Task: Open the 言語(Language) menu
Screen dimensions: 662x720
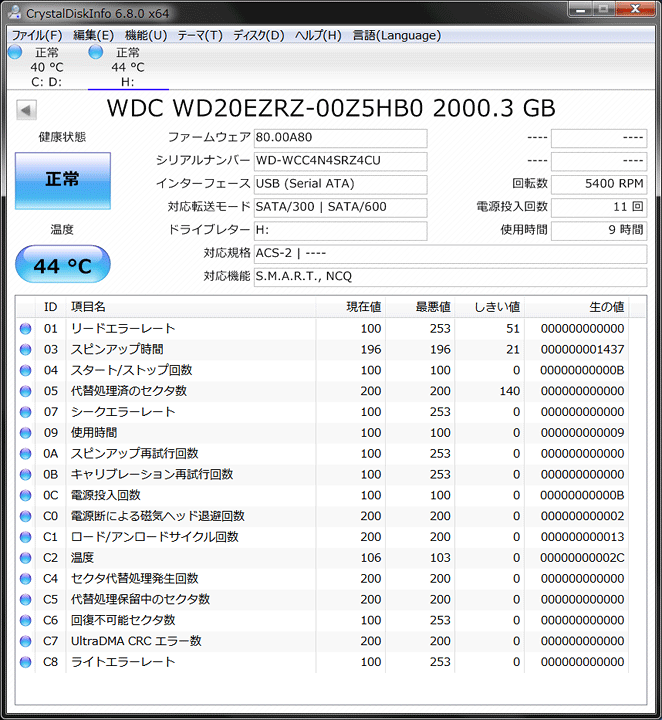Action: (397, 35)
